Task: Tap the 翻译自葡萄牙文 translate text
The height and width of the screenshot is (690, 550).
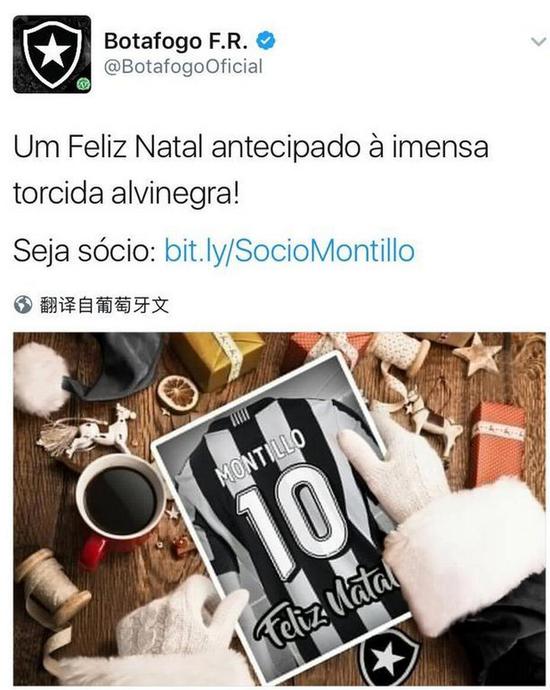Action: click(x=104, y=305)
